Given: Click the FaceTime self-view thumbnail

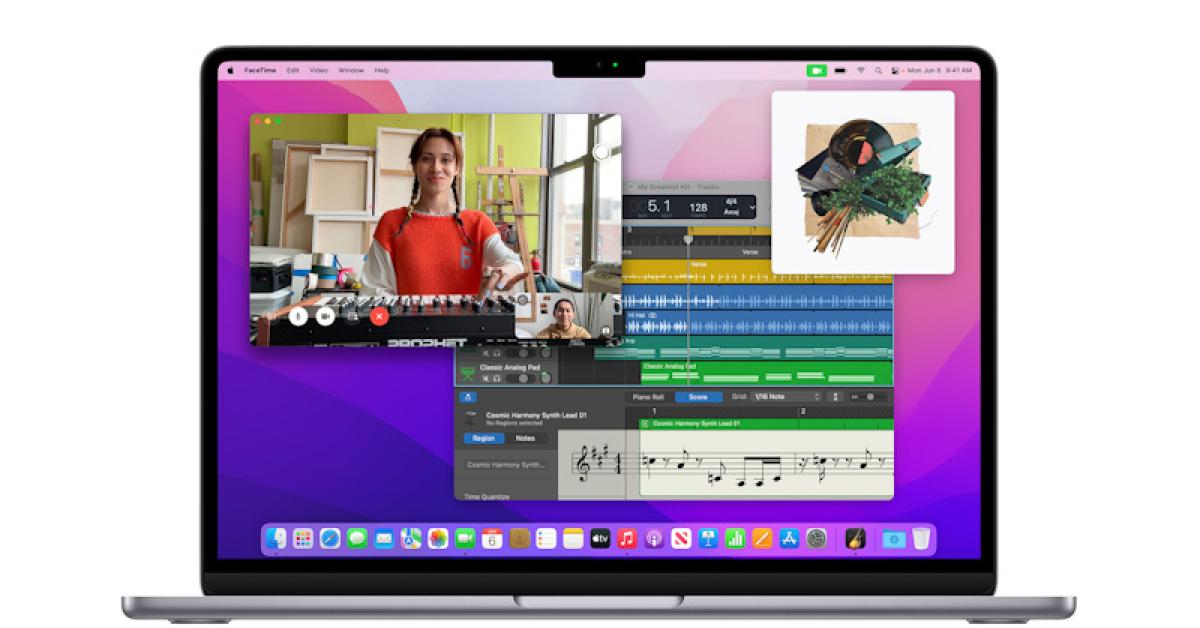Looking at the screenshot, I should pos(564,315).
